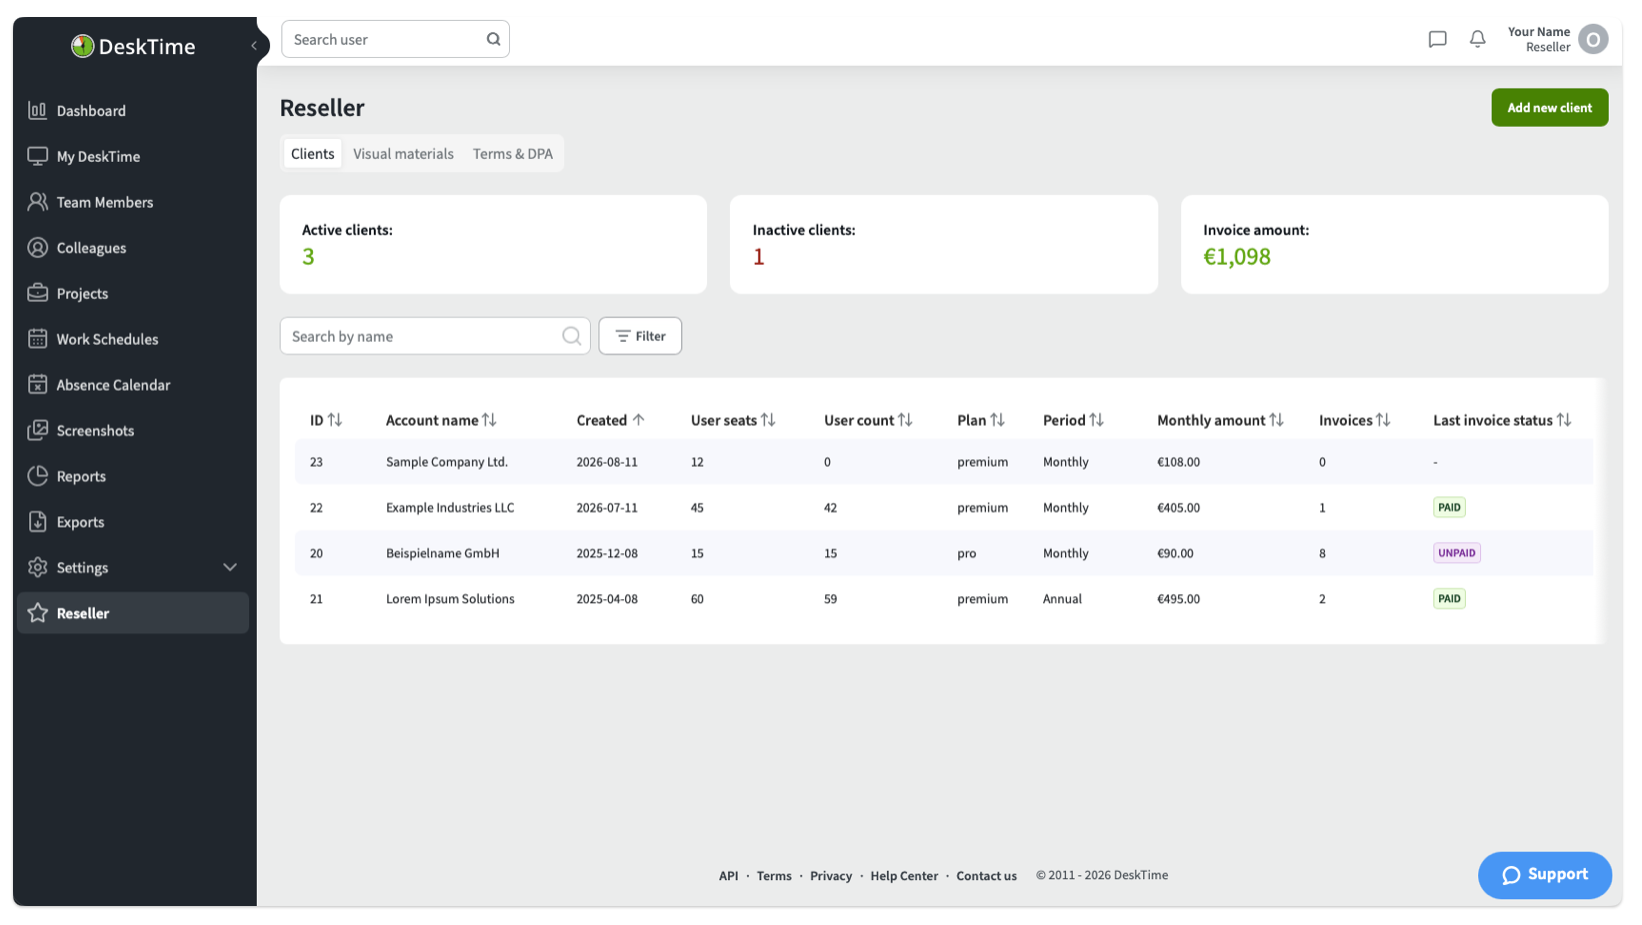Sort table by ID column
Screen dimensions: 1642x925
[x=326, y=420]
